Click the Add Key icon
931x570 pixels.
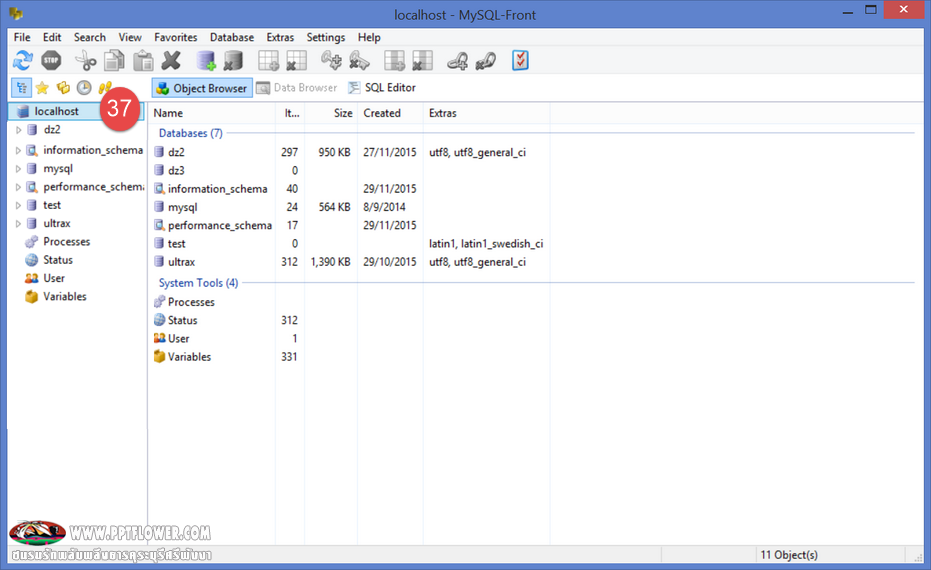coord(331,61)
